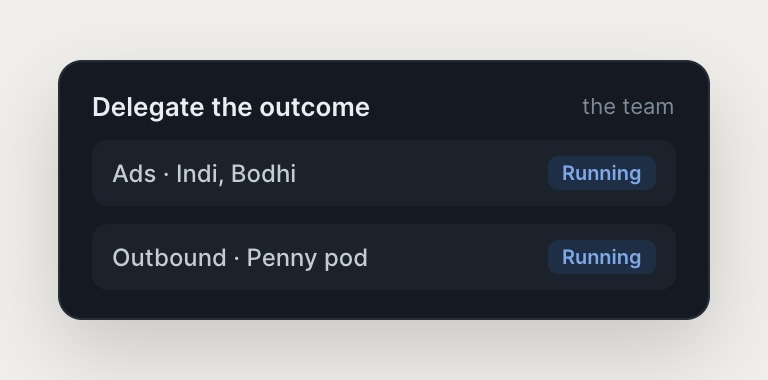Image resolution: width=768 pixels, height=380 pixels.
Task: Click the dot separator after Outbound
Action: click(x=237, y=258)
